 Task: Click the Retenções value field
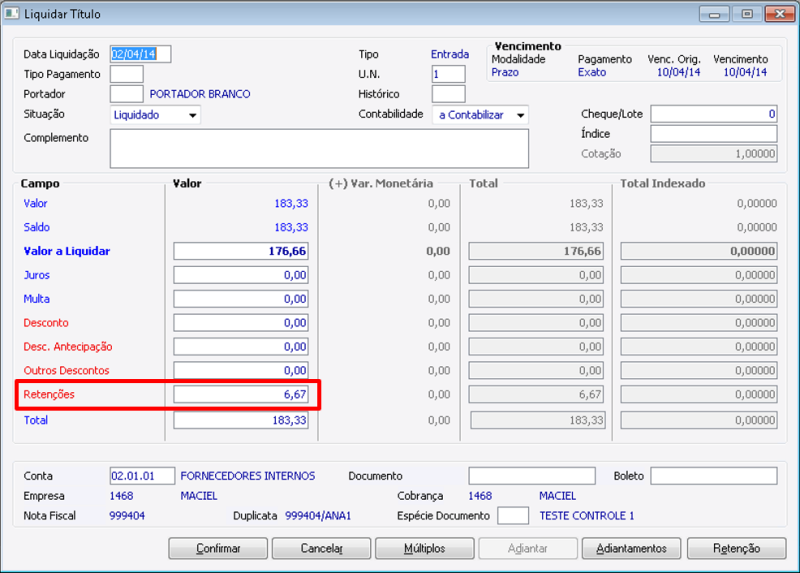[240, 395]
